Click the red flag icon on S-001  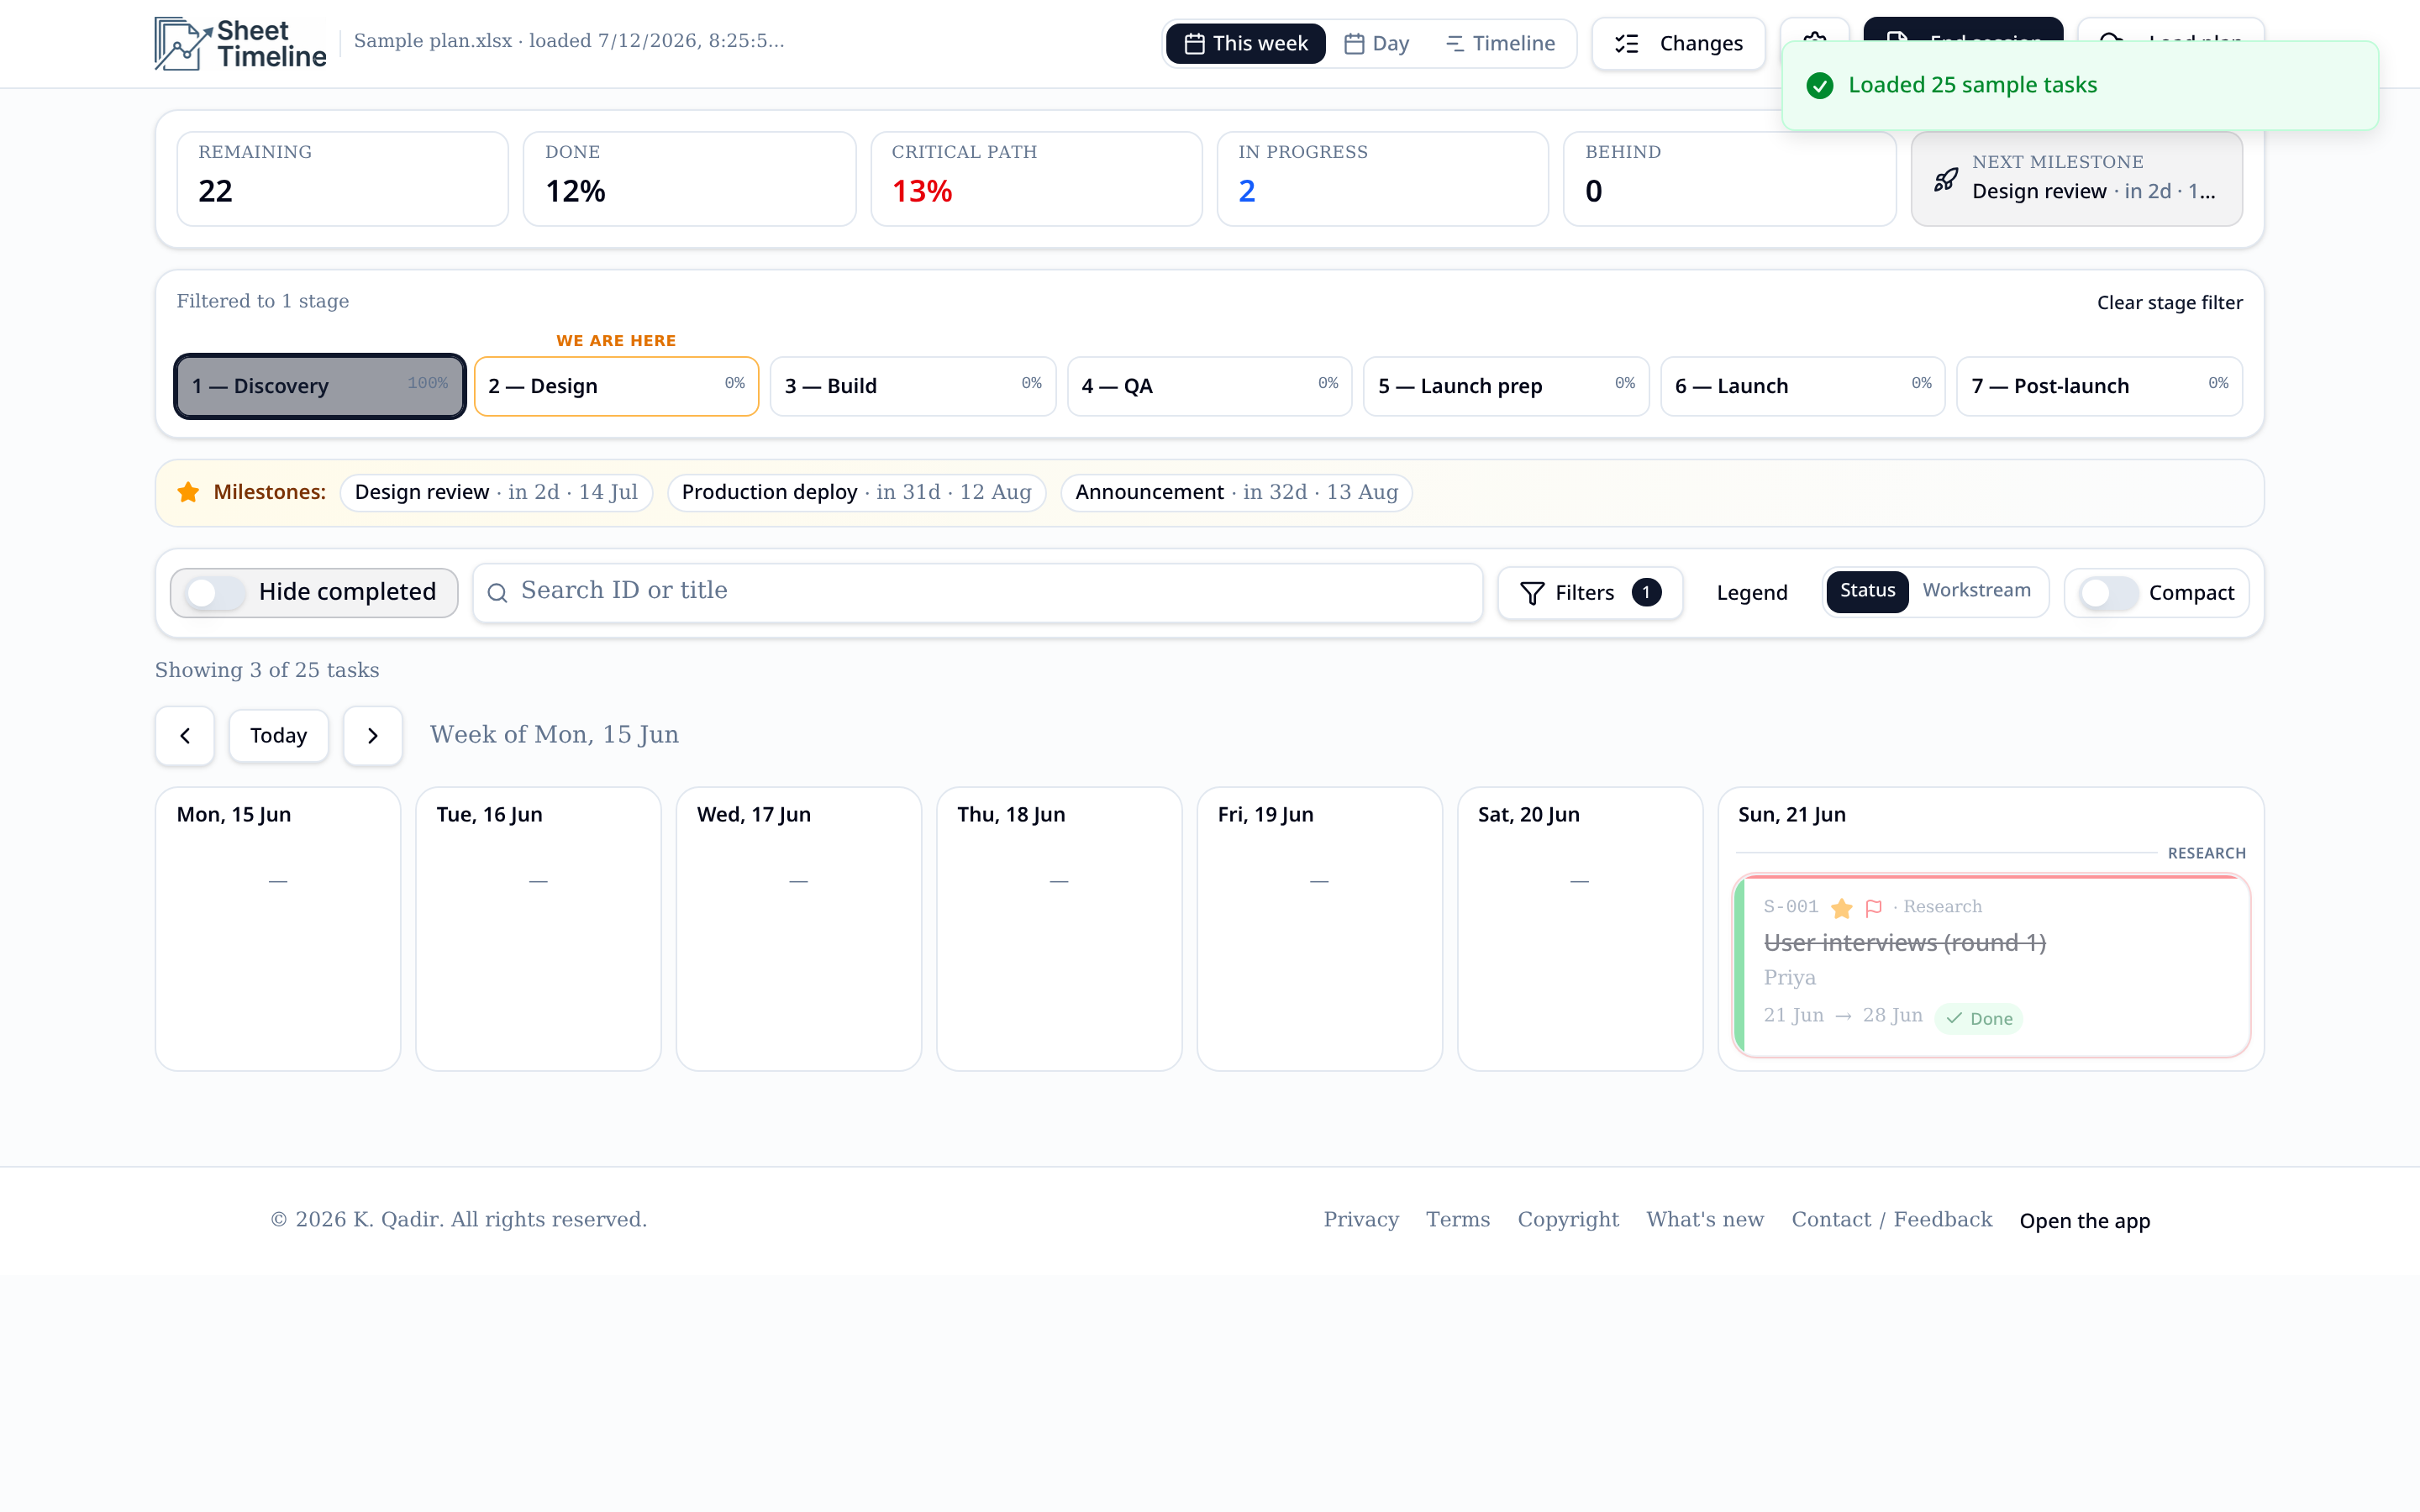point(1874,908)
